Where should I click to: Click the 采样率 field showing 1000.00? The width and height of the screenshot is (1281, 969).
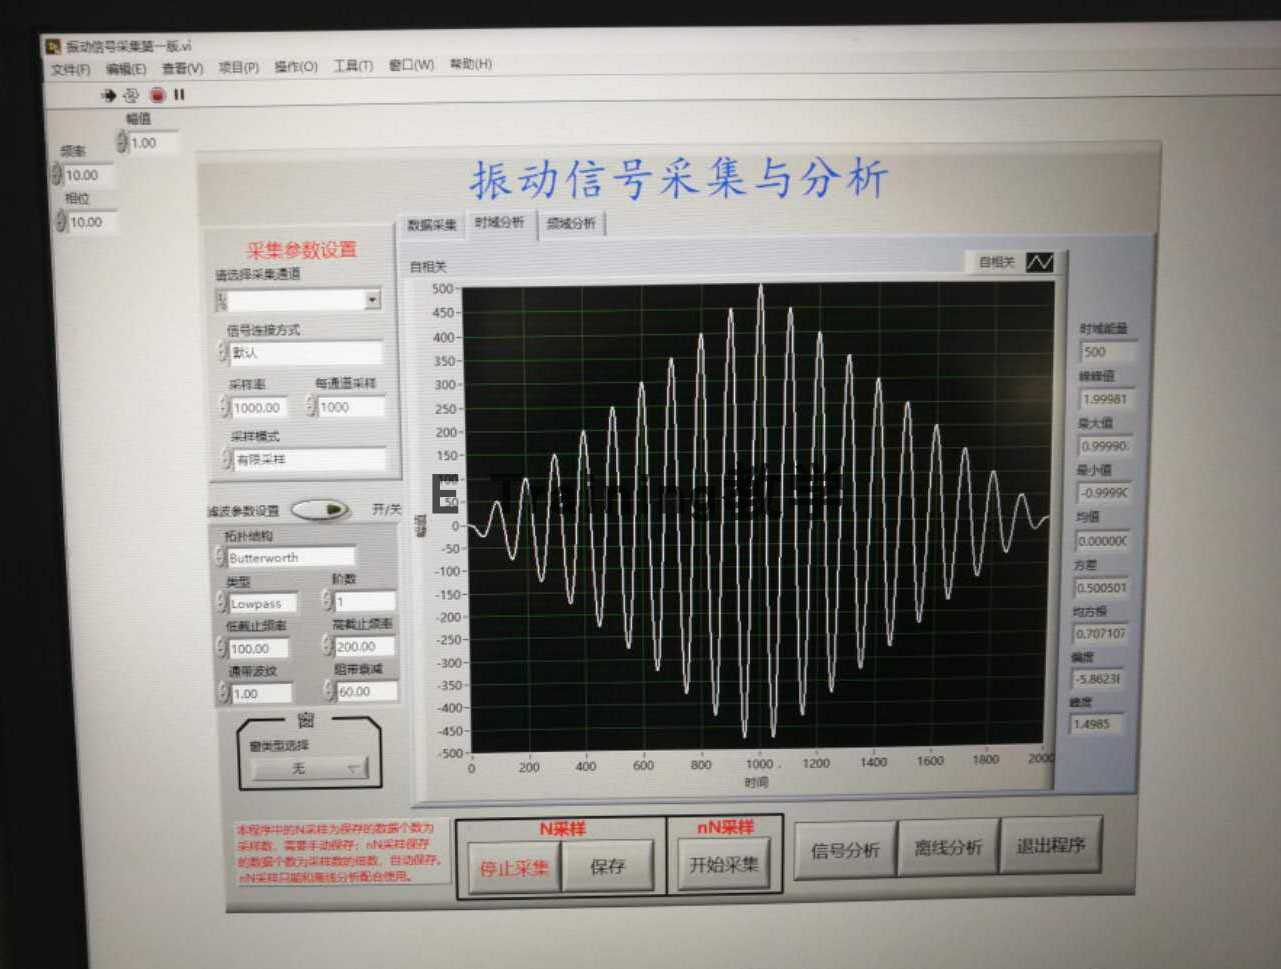tap(259, 407)
